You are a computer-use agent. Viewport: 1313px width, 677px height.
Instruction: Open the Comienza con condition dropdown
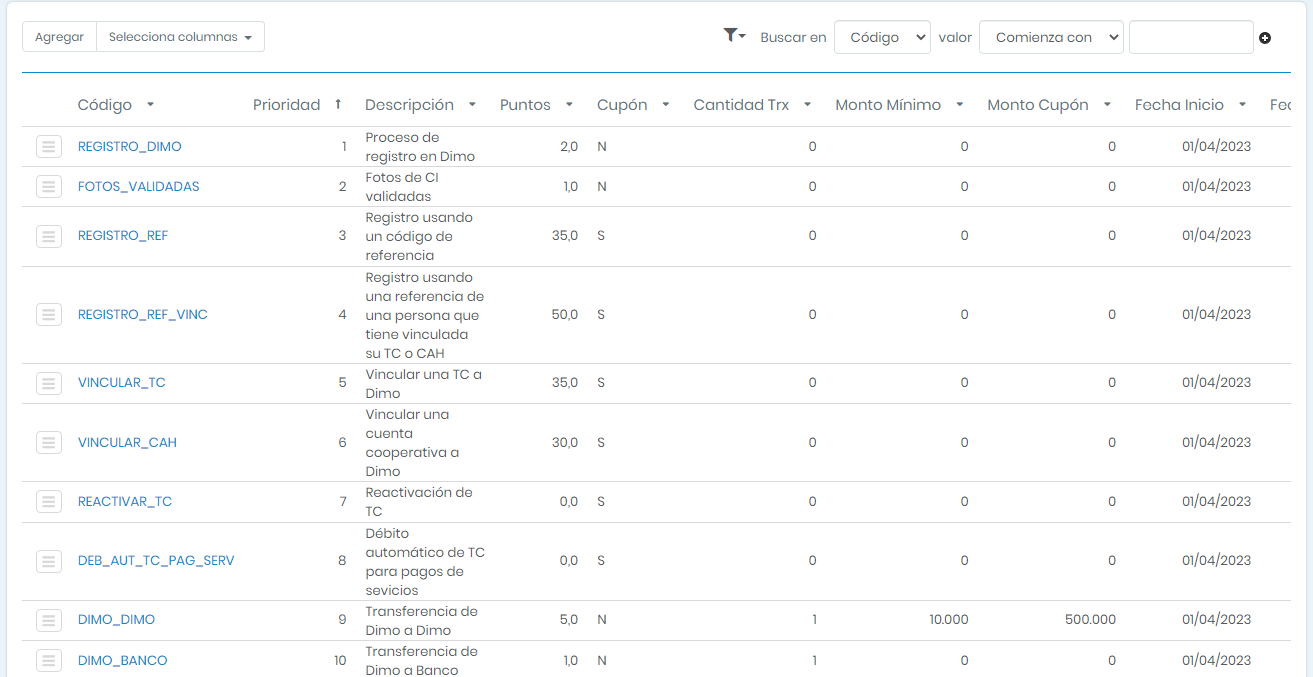coord(1051,37)
